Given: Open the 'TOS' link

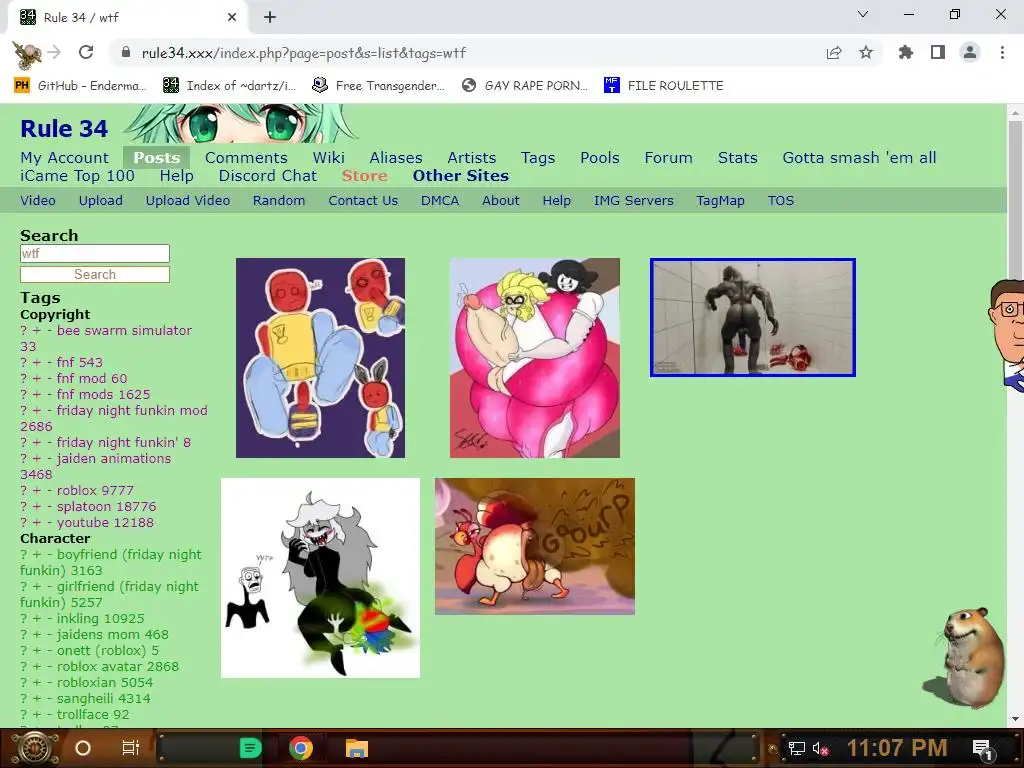Looking at the screenshot, I should pos(780,201).
